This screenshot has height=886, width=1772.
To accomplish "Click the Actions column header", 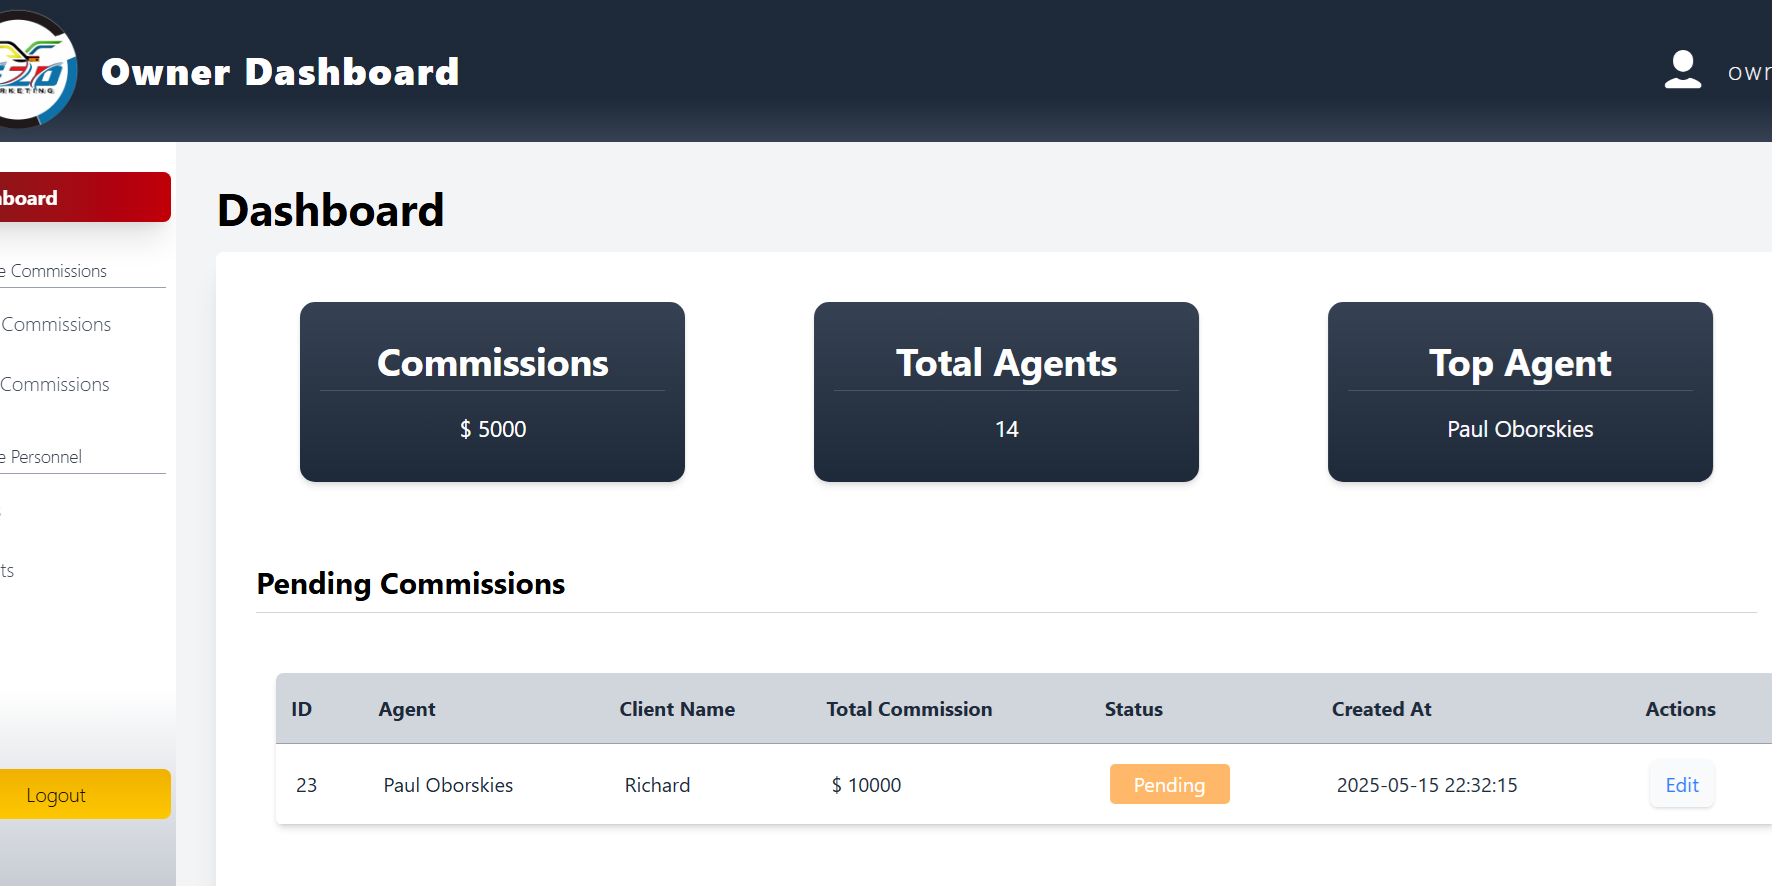I will click(x=1680, y=709).
